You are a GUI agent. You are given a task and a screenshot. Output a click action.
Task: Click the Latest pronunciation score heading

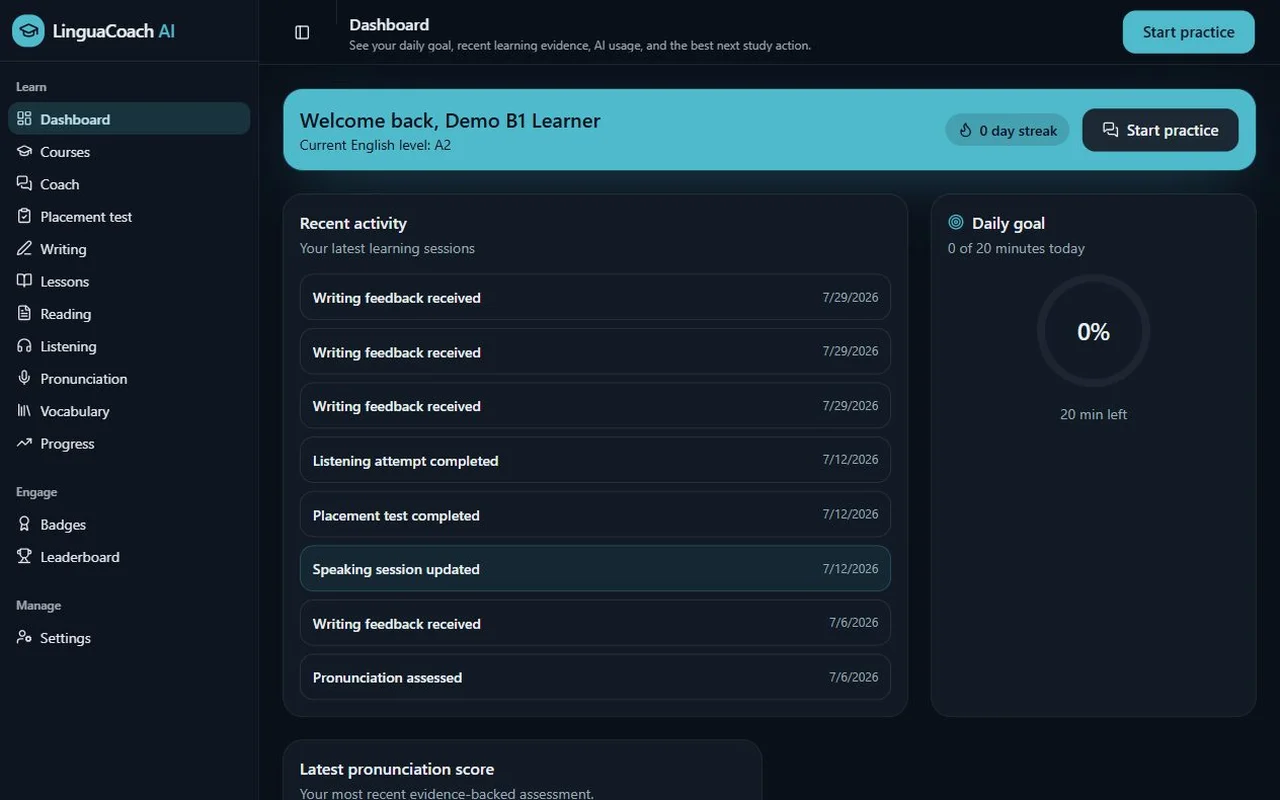(397, 769)
